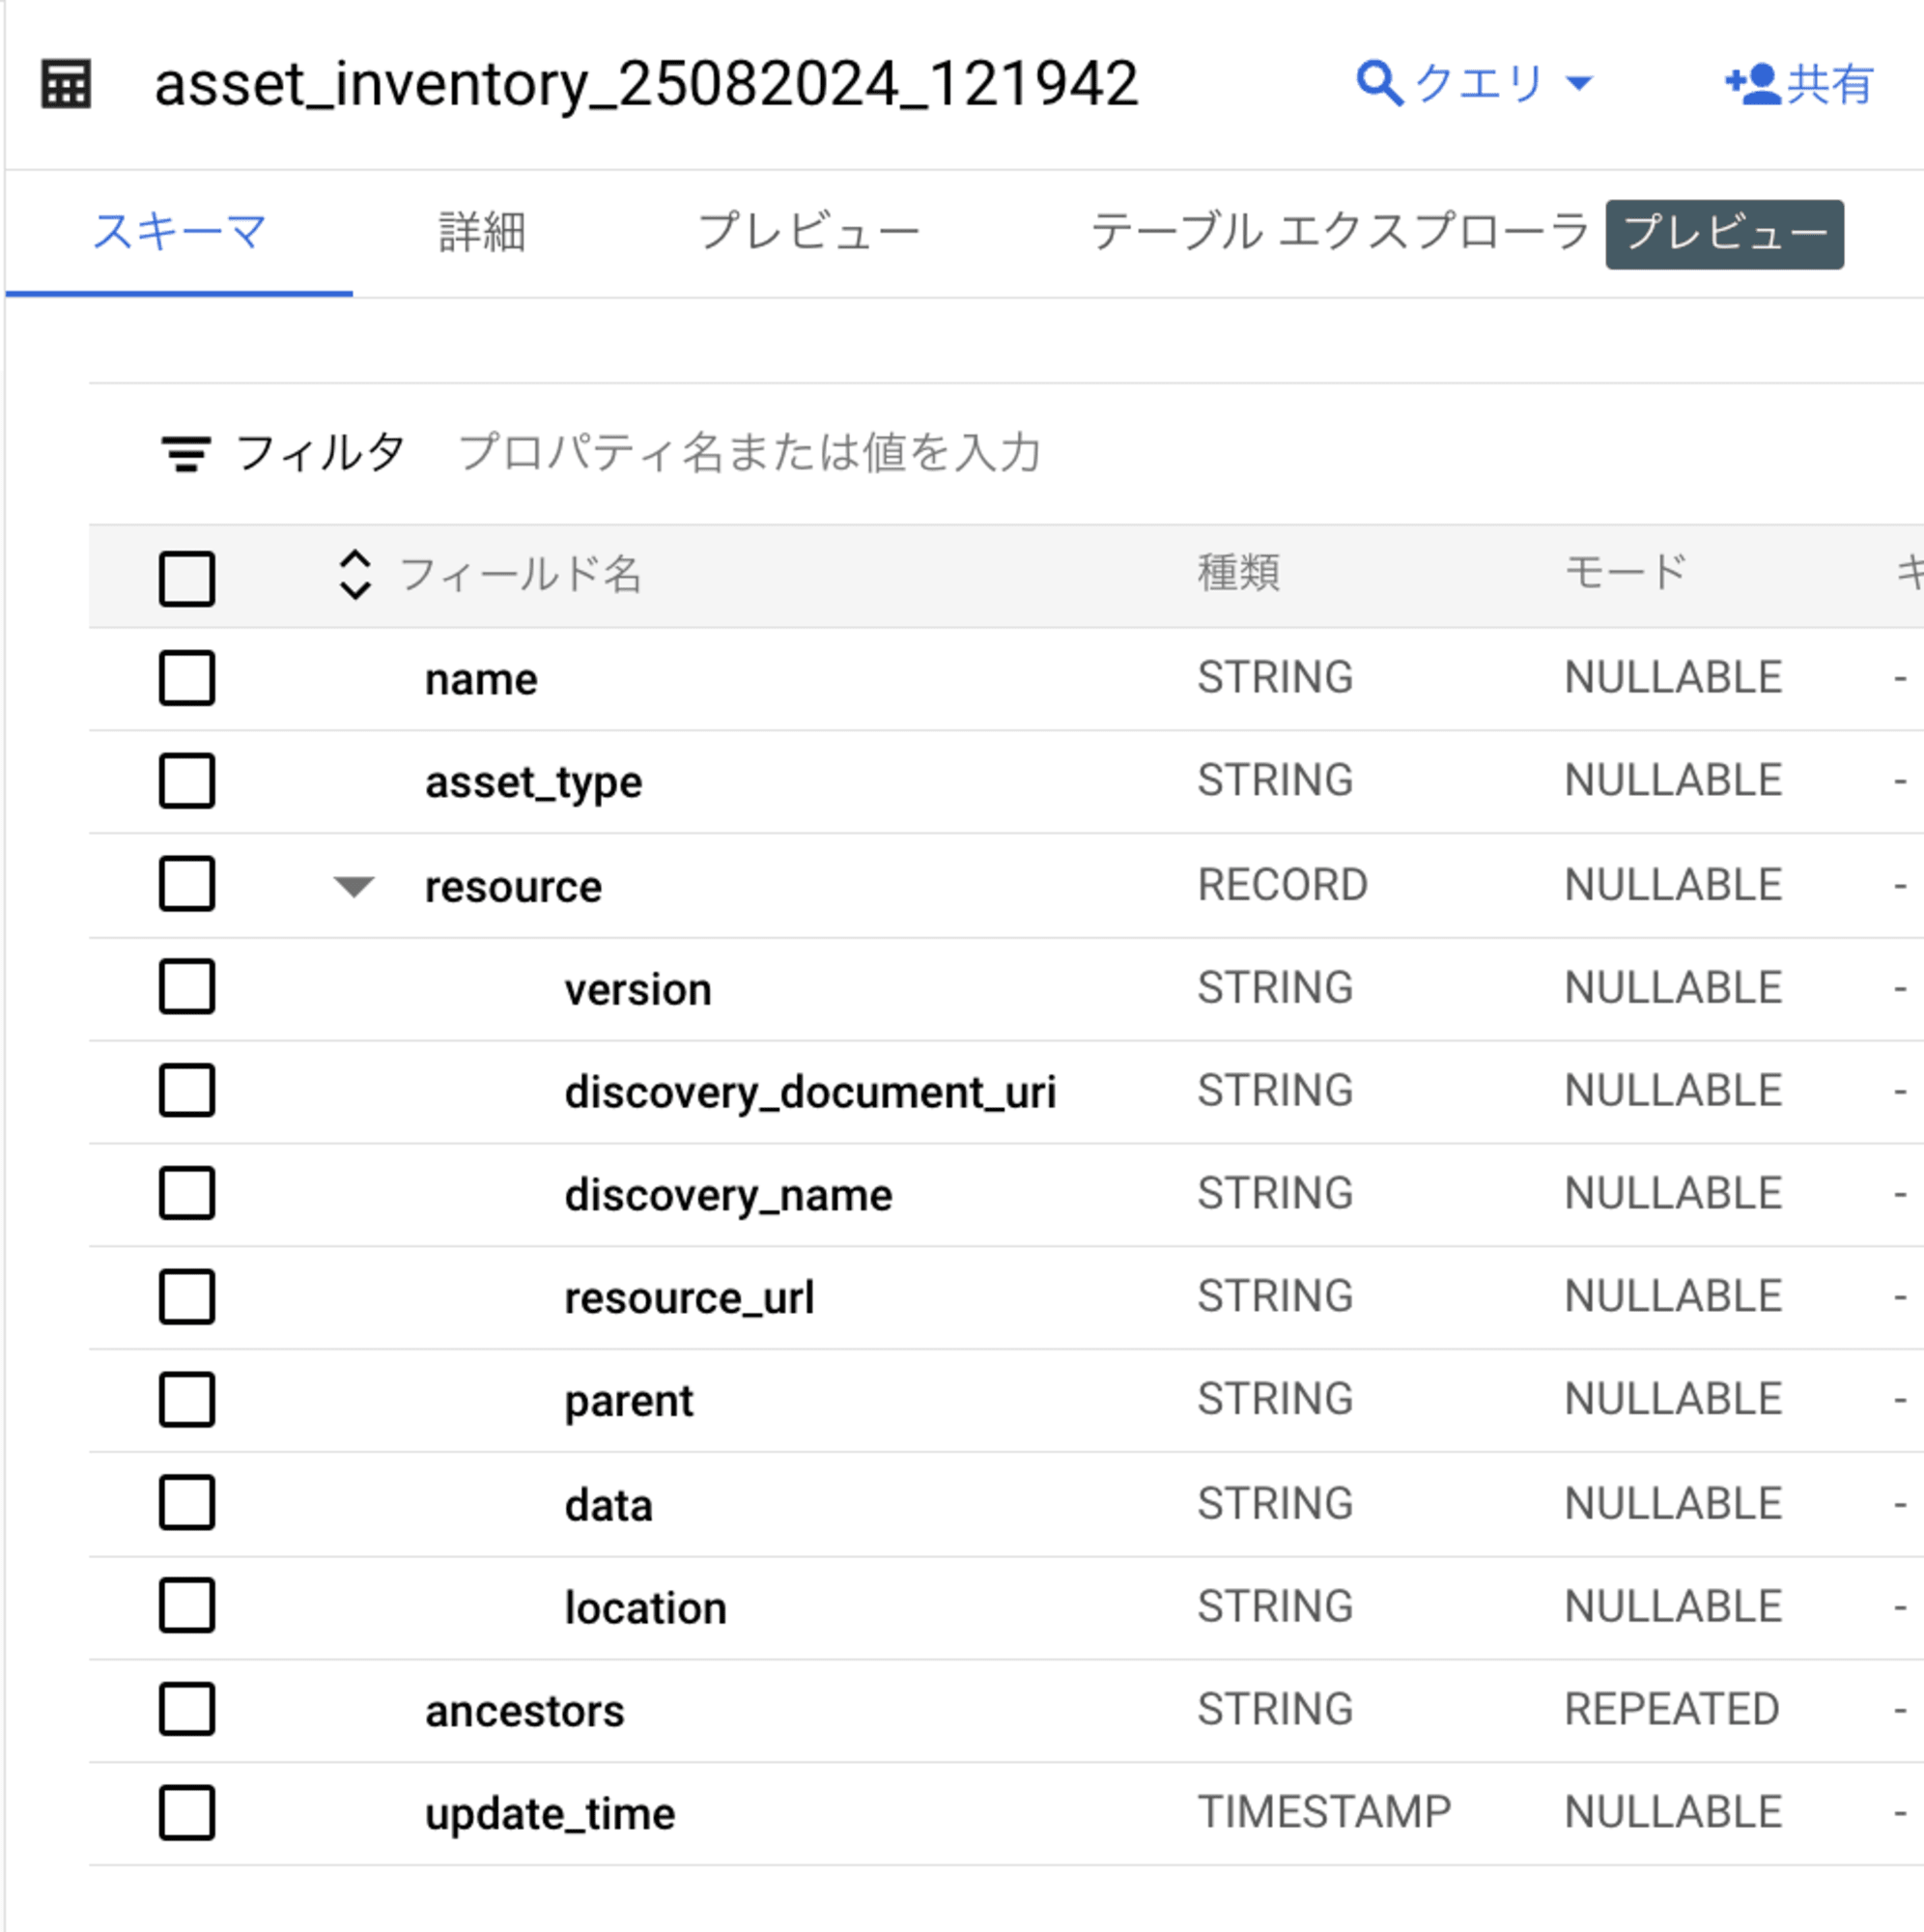Open the 詳細 tab
This screenshot has height=1932, width=1924.
pos(483,232)
